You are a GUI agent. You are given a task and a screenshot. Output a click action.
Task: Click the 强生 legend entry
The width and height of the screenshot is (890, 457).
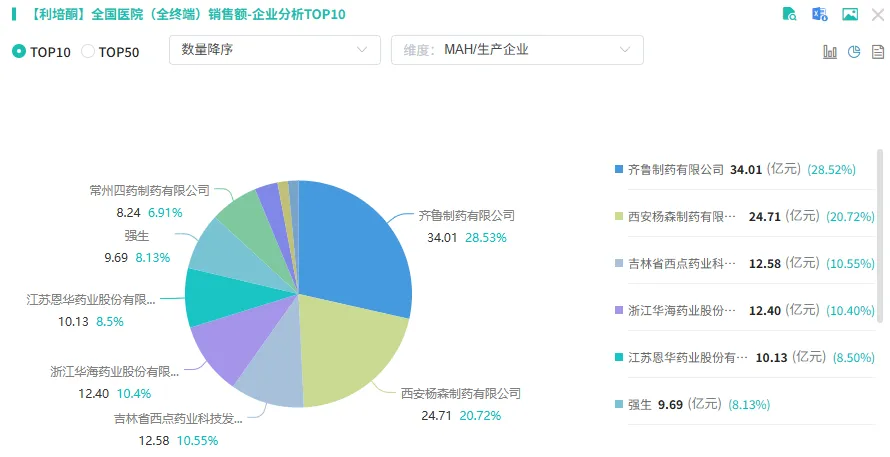(x=640, y=405)
